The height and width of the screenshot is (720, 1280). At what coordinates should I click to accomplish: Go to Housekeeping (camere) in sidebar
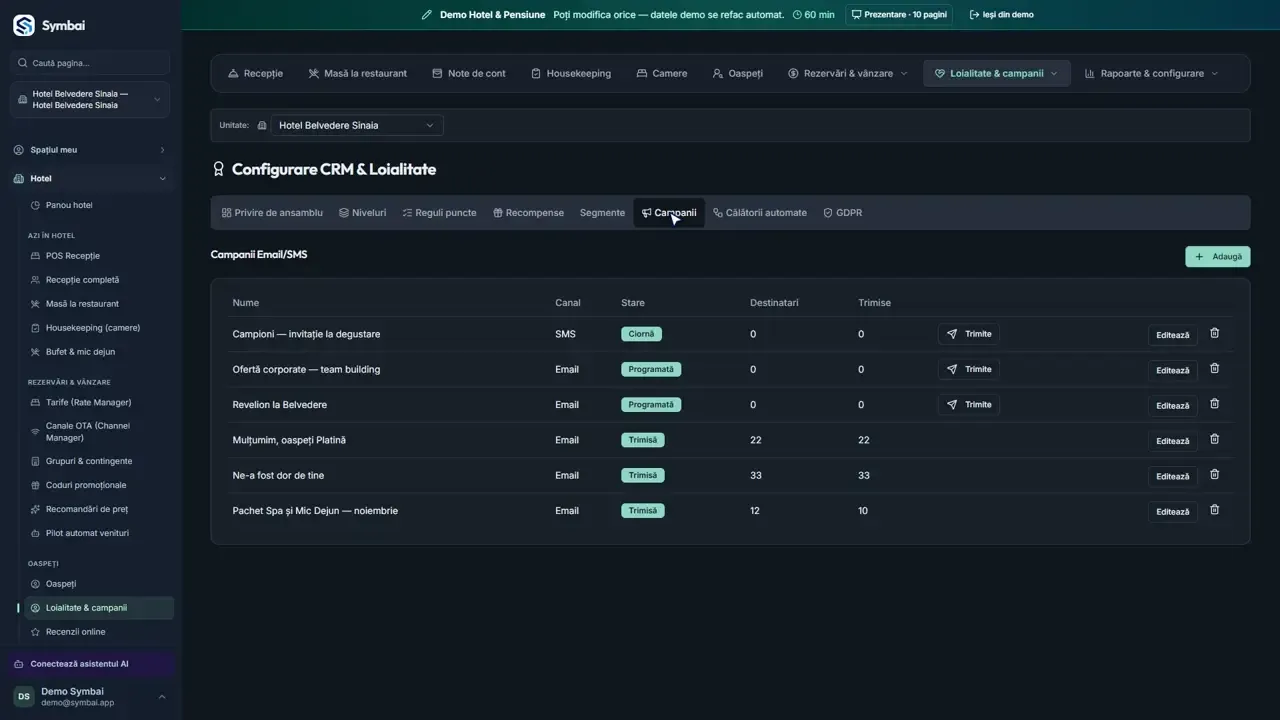(x=98, y=328)
